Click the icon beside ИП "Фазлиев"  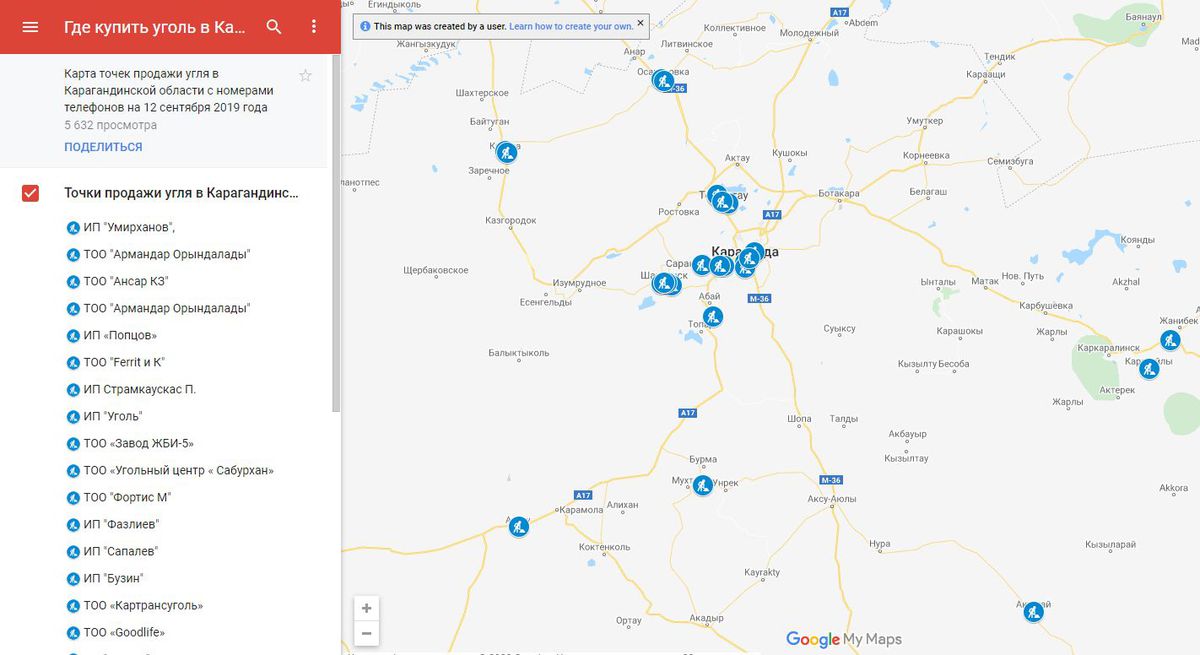73,524
